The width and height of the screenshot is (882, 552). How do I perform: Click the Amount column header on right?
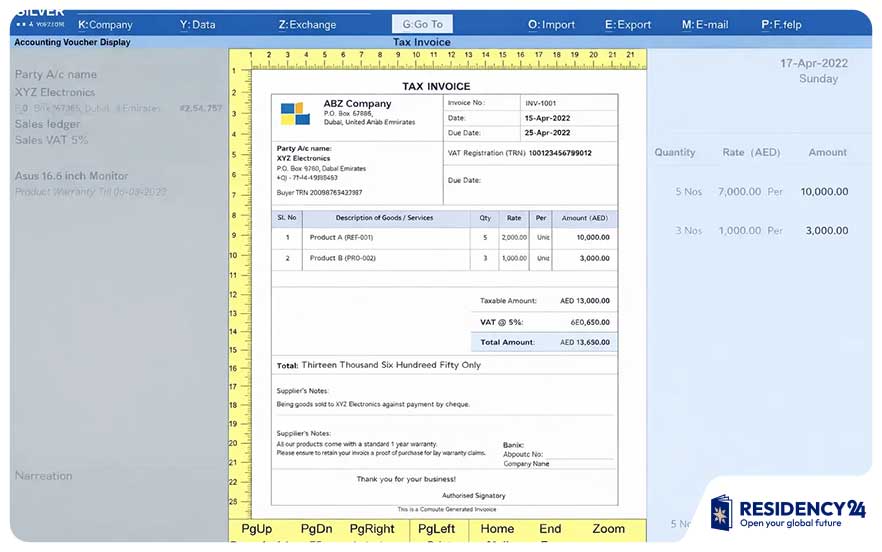pyautogui.click(x=827, y=152)
